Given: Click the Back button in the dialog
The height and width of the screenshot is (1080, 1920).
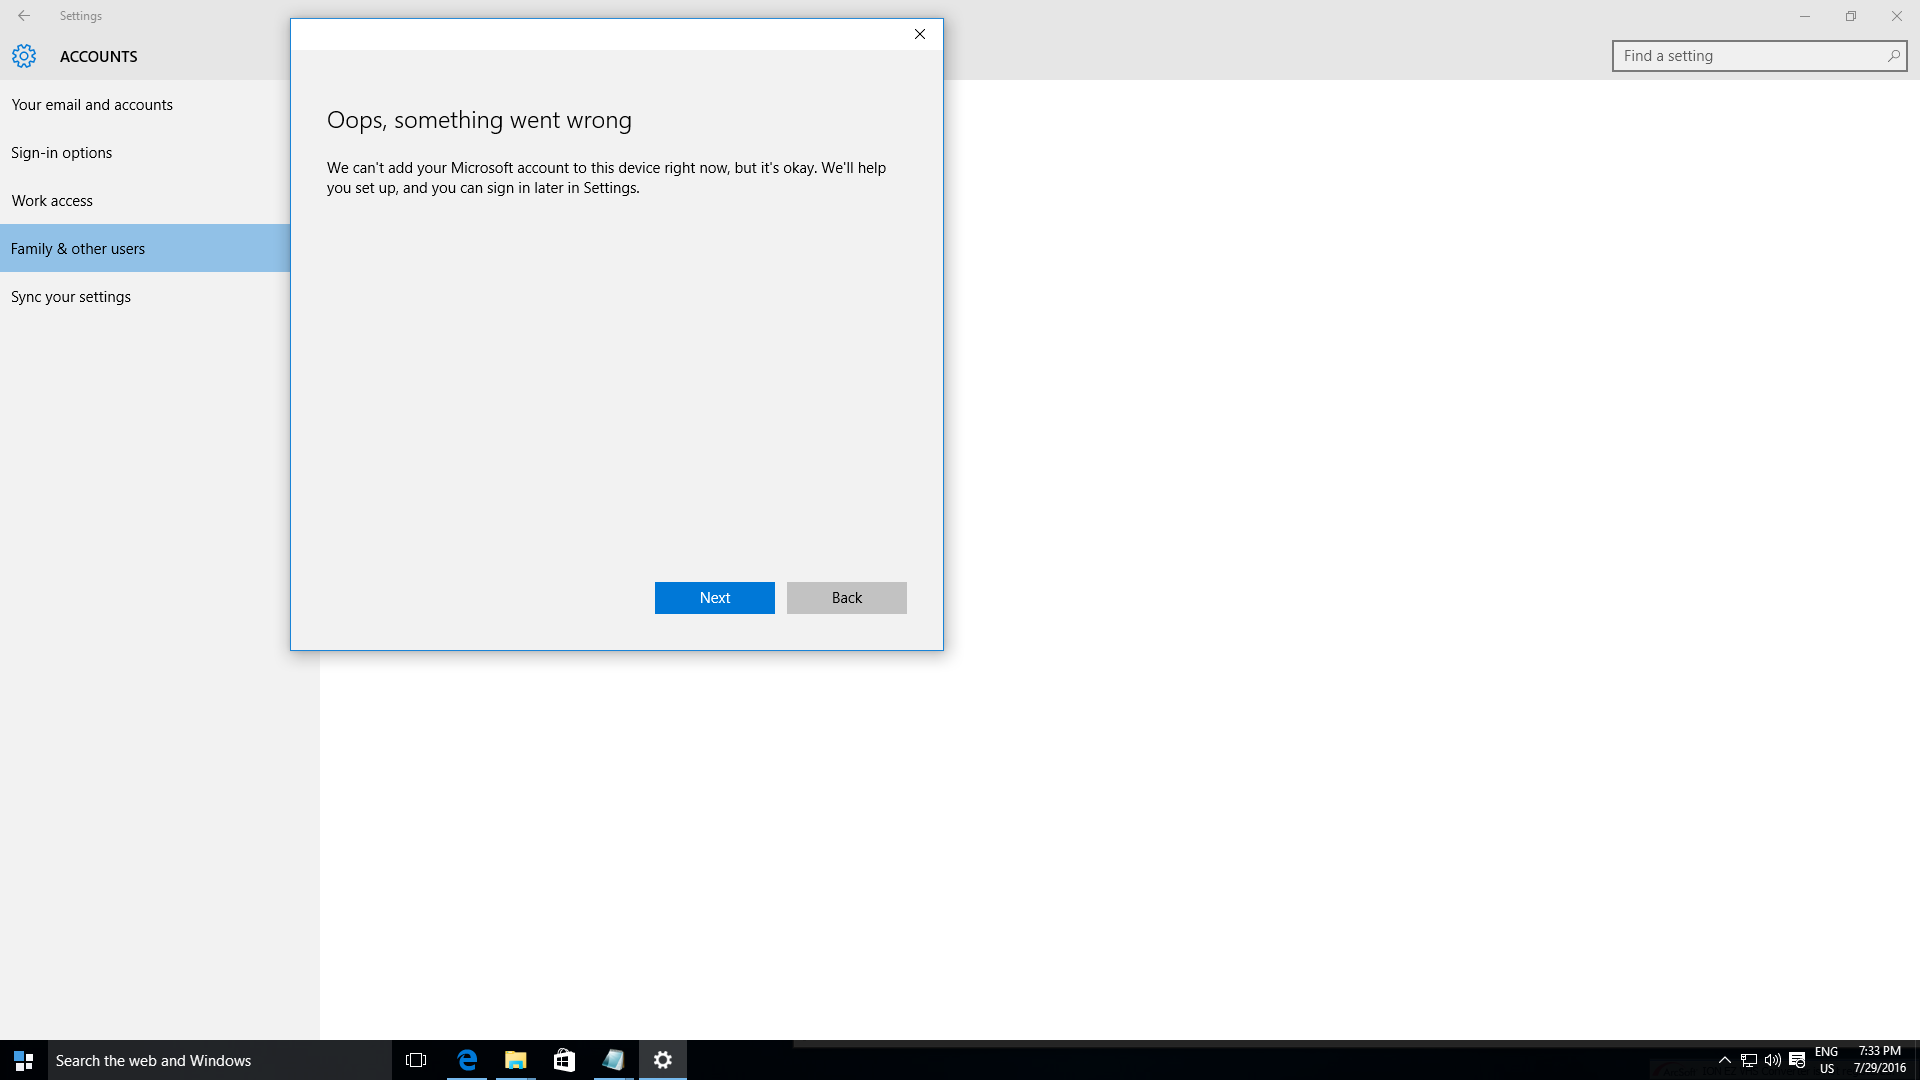Looking at the screenshot, I should (846, 598).
